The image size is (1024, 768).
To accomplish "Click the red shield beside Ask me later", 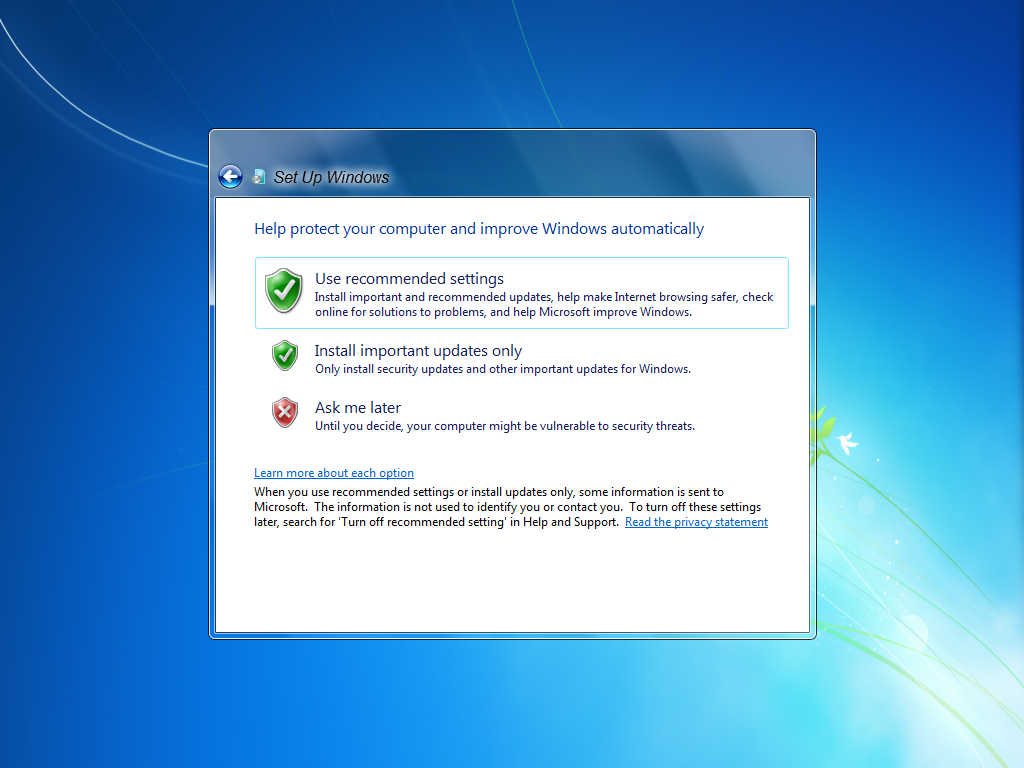I will (285, 412).
